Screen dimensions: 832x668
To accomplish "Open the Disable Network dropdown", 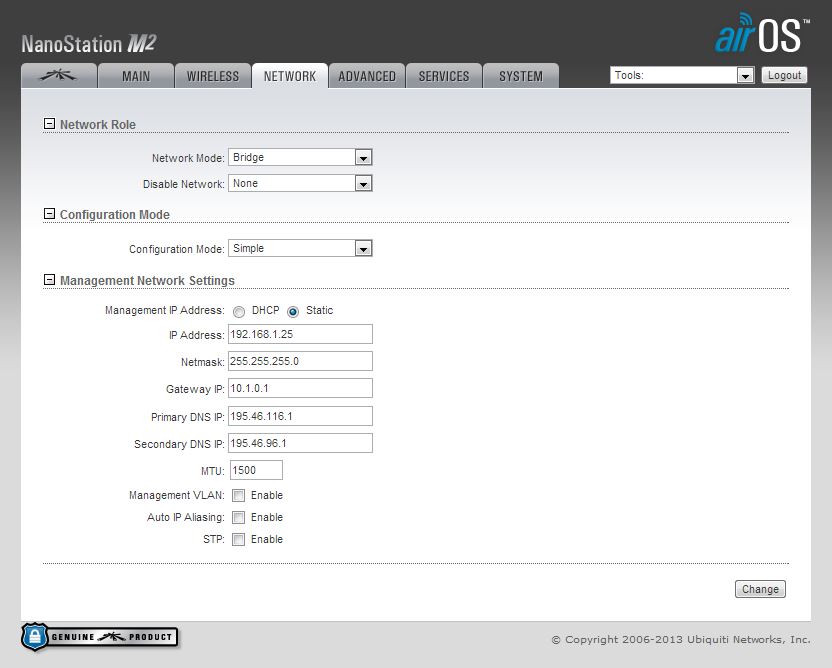I will tap(300, 183).
